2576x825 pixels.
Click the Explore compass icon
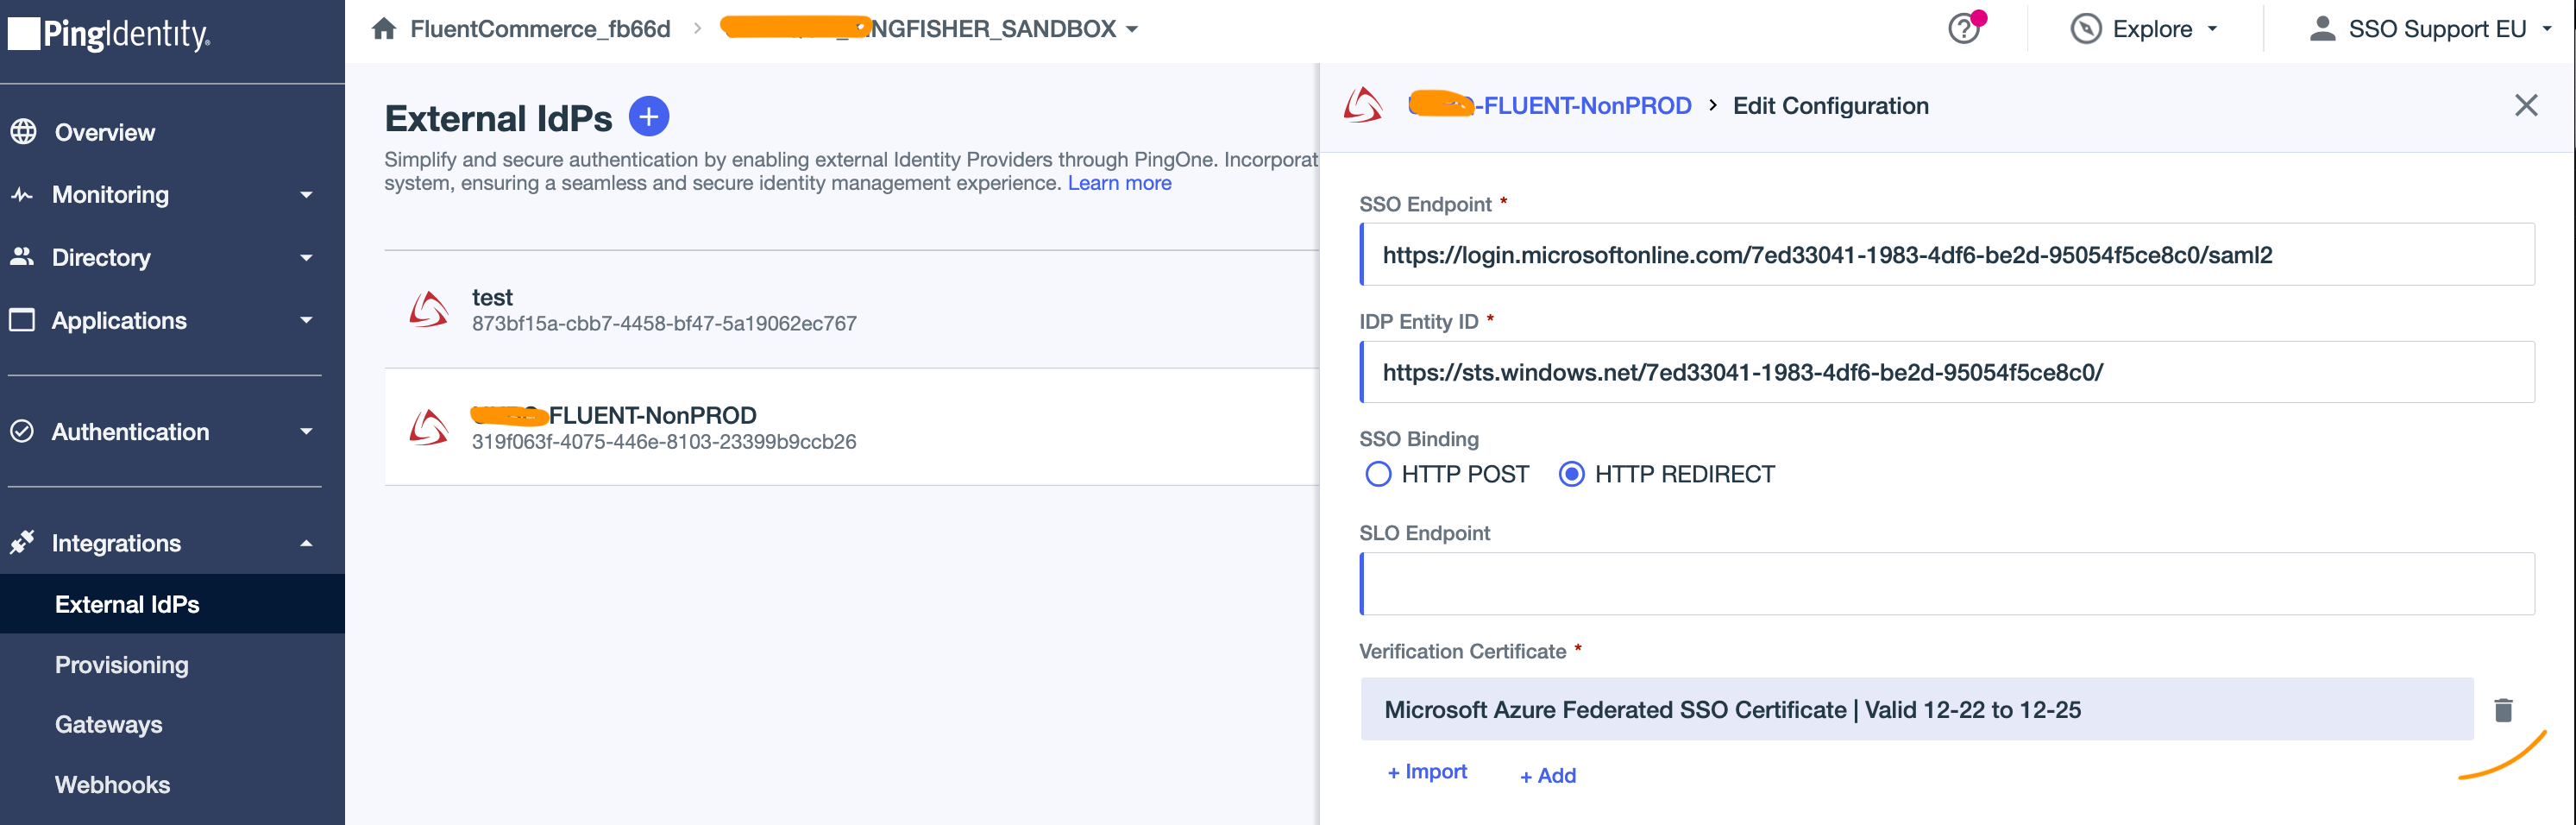click(x=2085, y=29)
